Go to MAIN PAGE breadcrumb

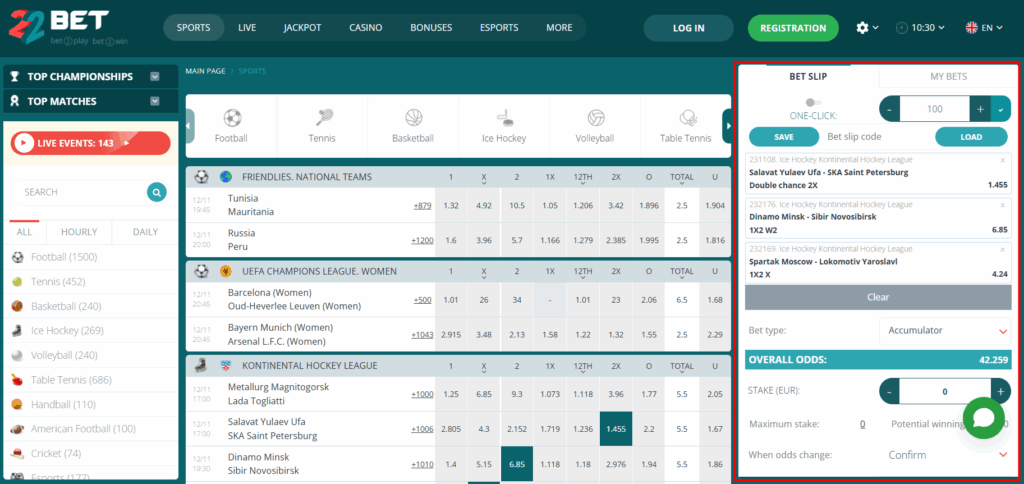click(x=205, y=71)
